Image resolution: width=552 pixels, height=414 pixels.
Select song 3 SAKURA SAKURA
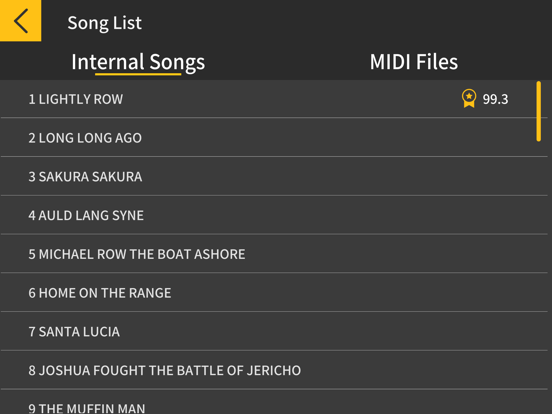tap(274, 176)
